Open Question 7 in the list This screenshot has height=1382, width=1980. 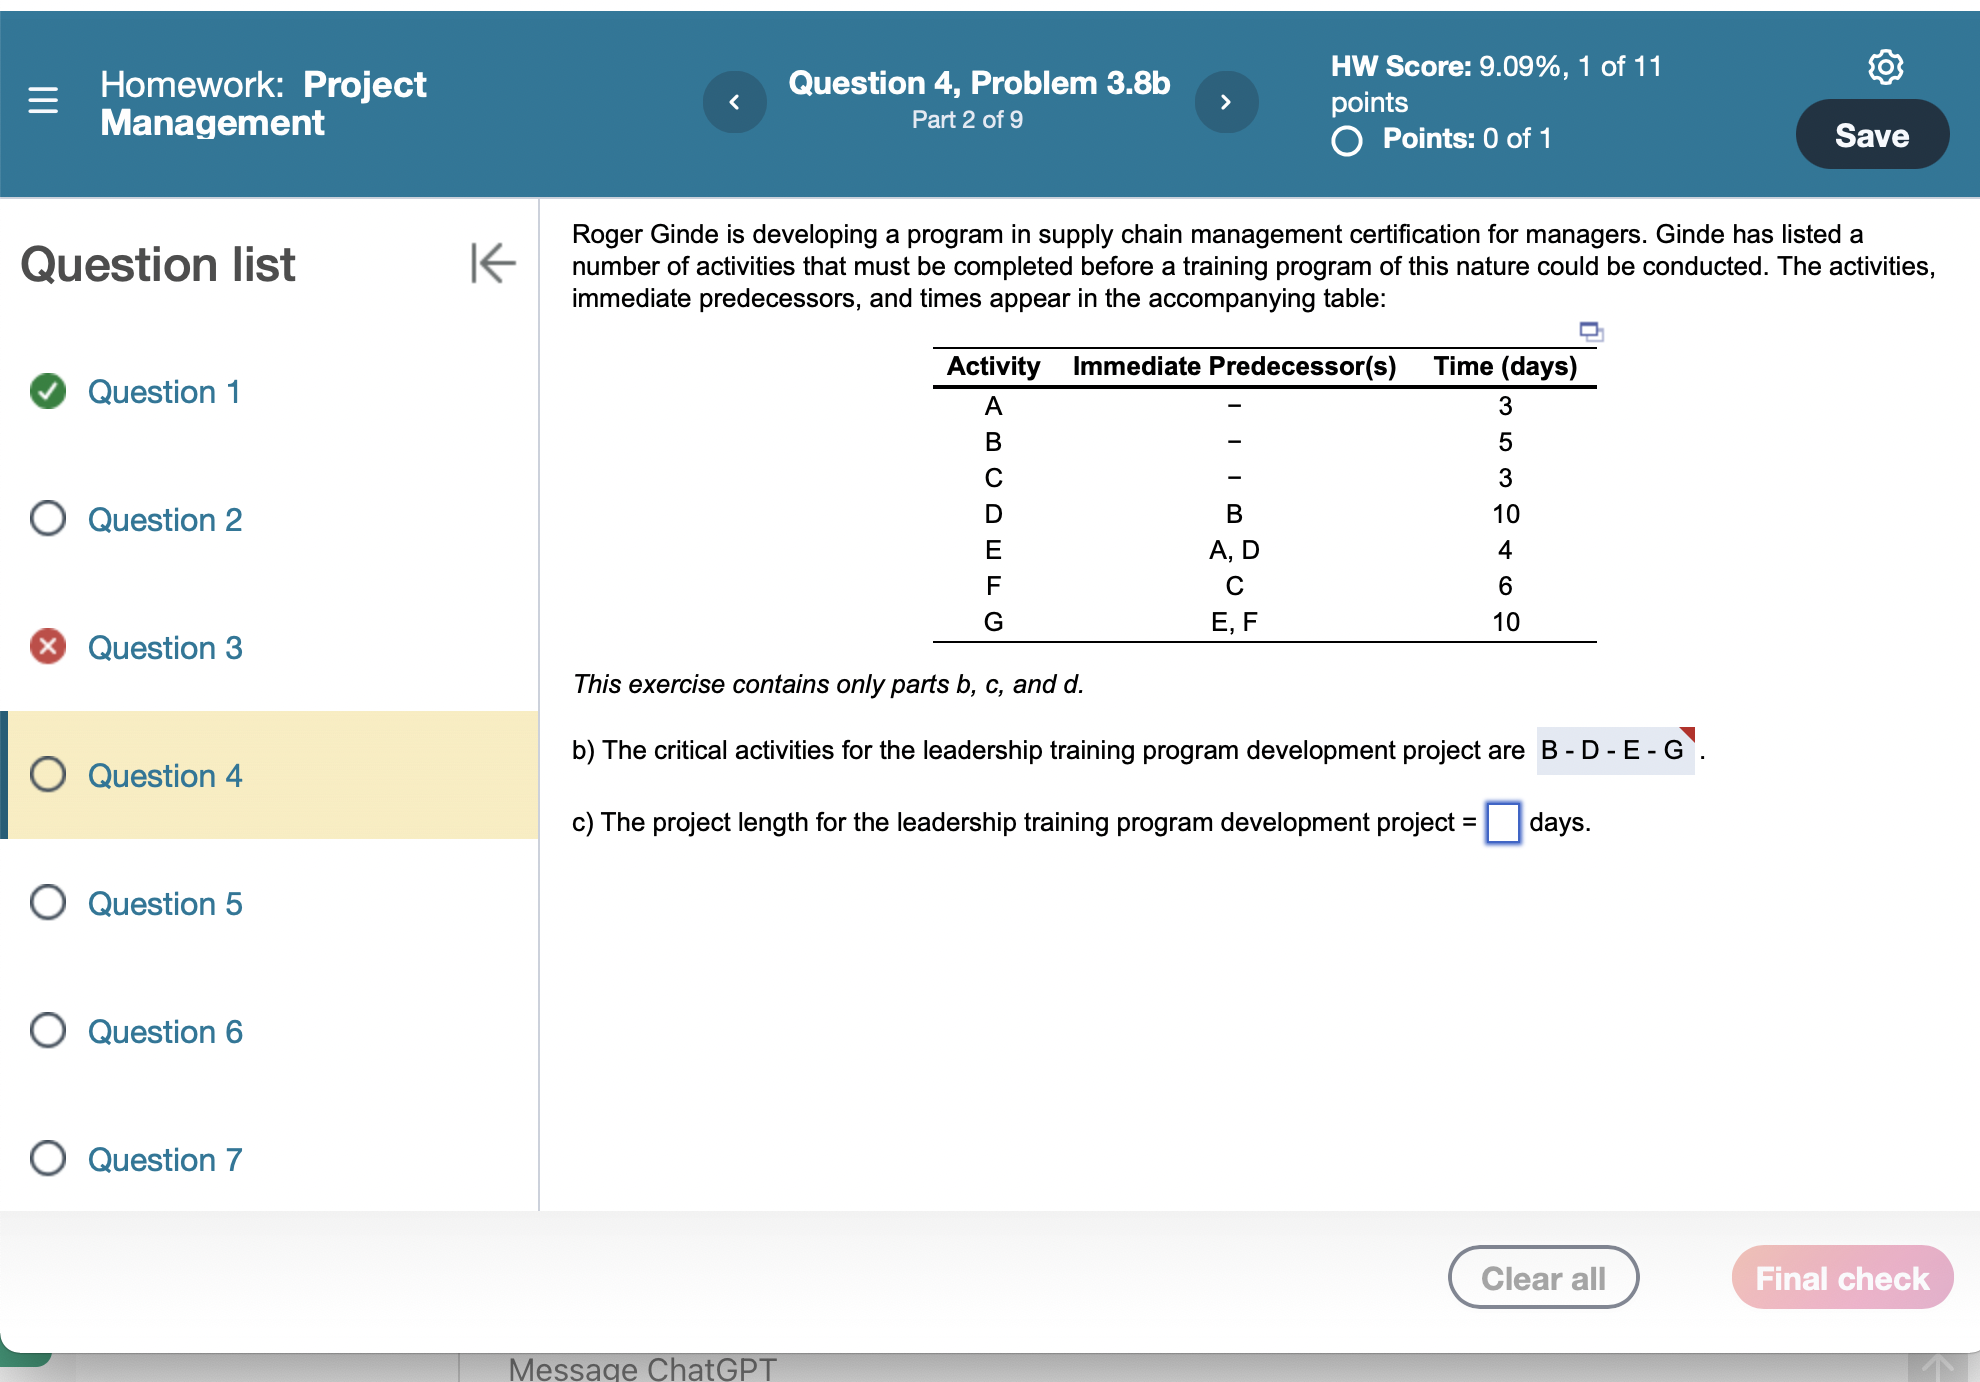165,1160
